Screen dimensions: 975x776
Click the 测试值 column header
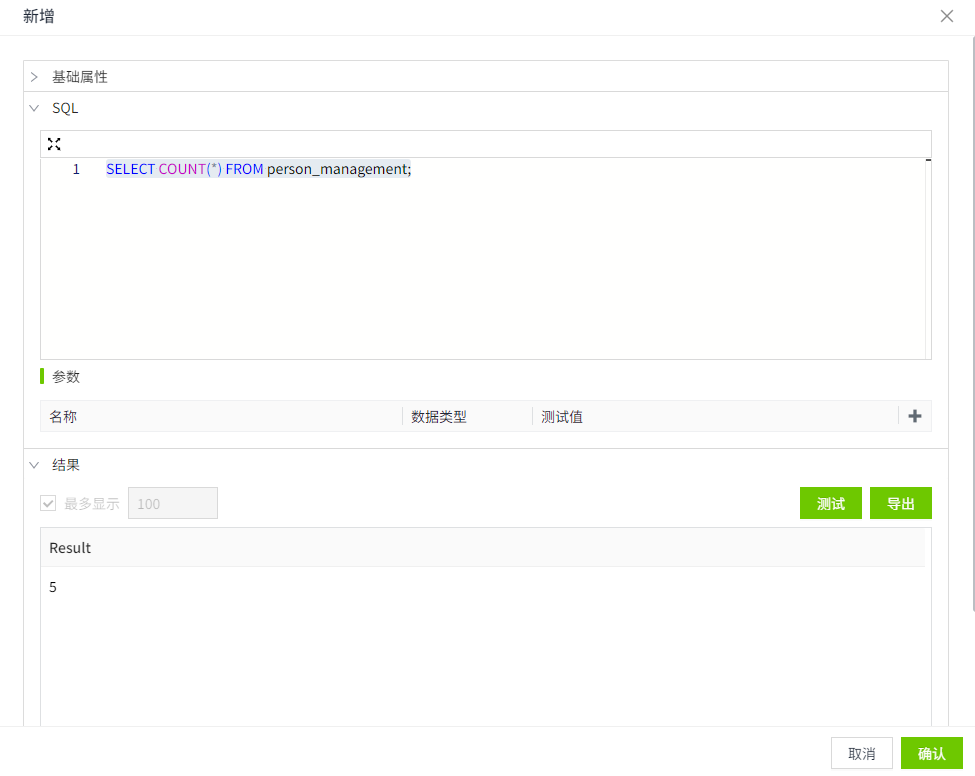562,417
